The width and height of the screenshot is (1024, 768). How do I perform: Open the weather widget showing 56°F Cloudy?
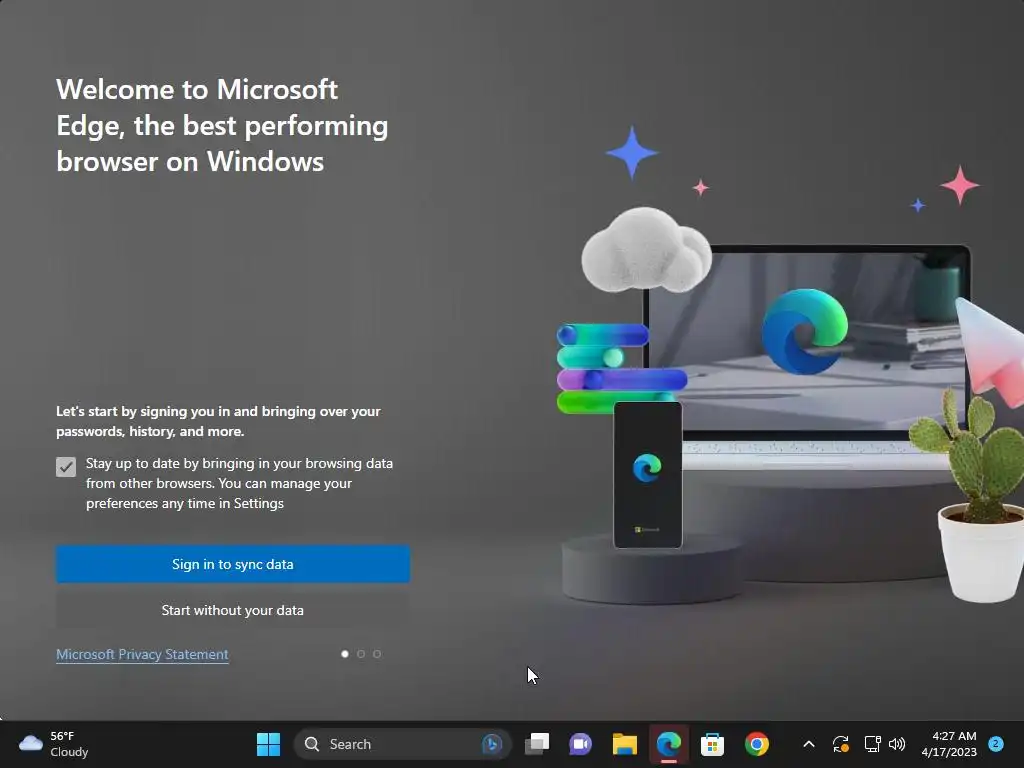coord(54,744)
